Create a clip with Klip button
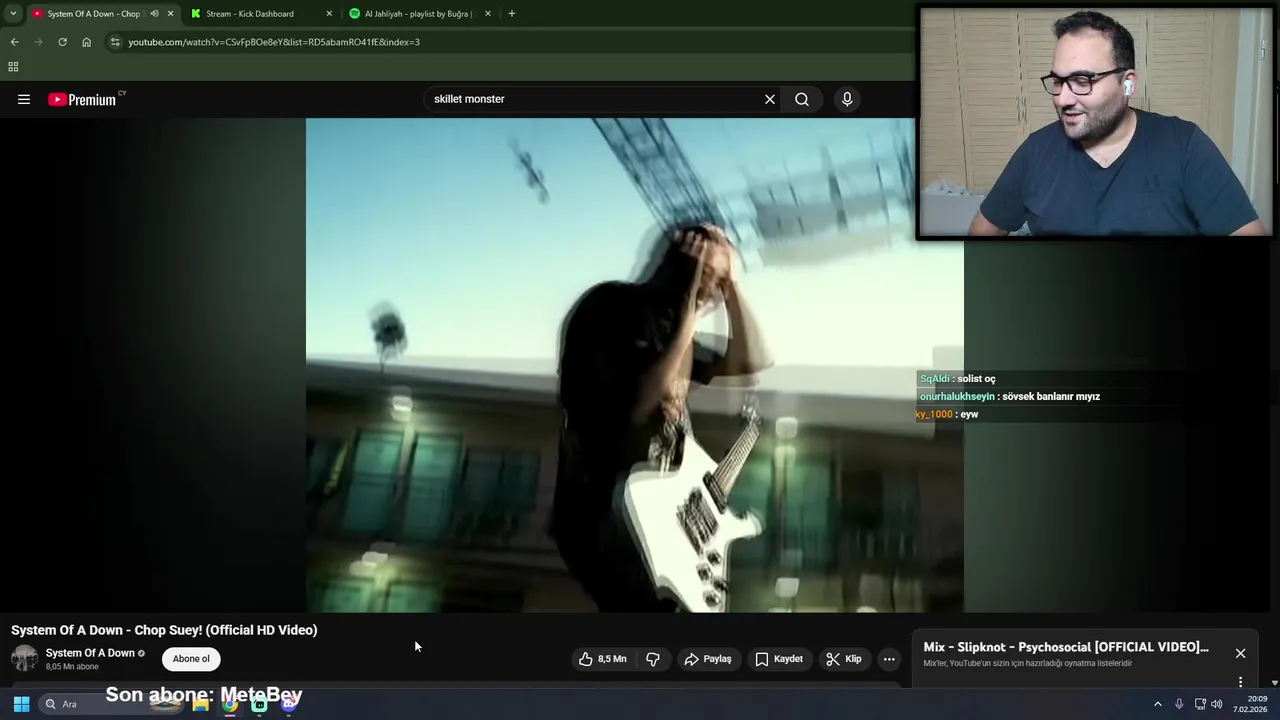The width and height of the screenshot is (1280, 720). tap(844, 659)
